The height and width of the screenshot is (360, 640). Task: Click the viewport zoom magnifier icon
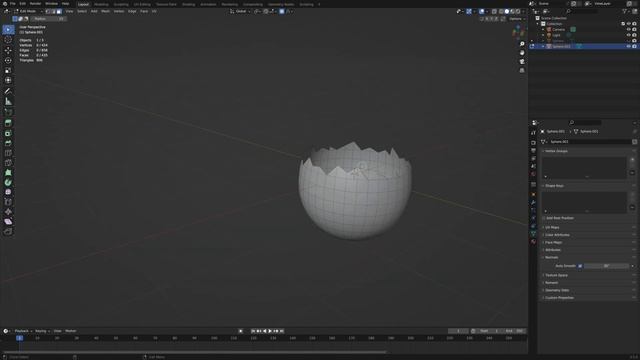pyautogui.click(x=522, y=44)
